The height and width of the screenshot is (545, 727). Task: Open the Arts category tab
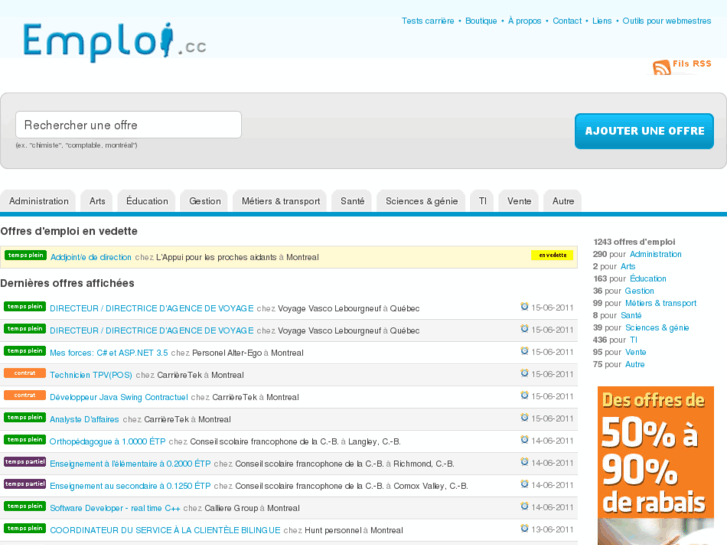click(x=97, y=201)
